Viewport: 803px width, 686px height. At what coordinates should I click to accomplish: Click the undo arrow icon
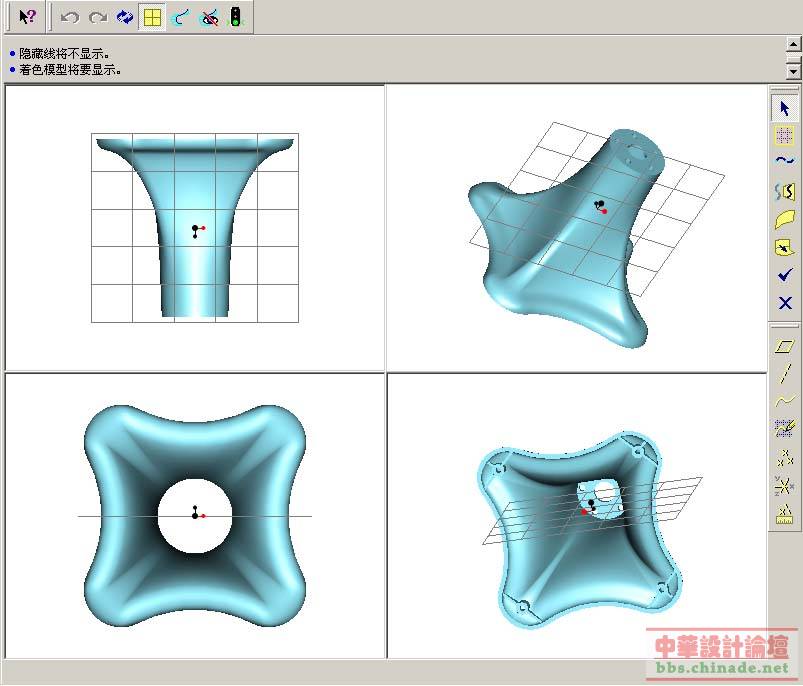pyautogui.click(x=70, y=18)
